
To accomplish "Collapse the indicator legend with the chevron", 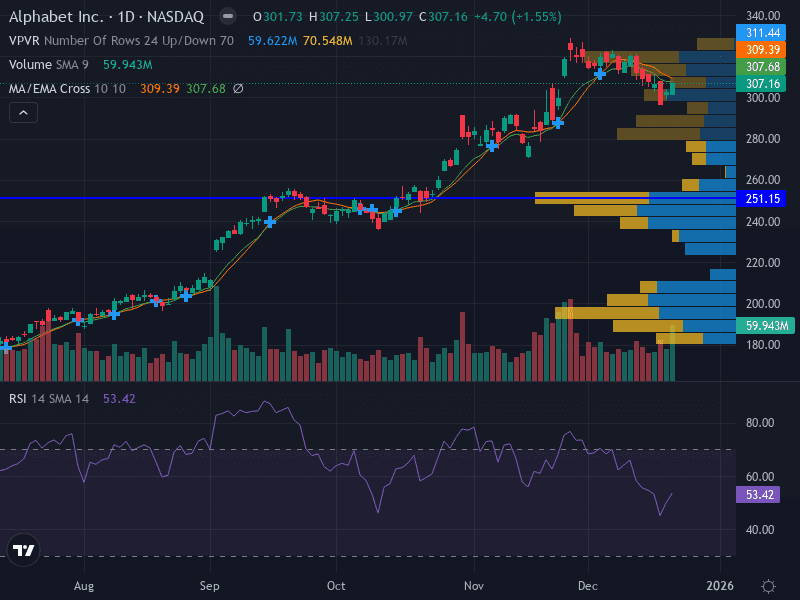I will click(23, 113).
